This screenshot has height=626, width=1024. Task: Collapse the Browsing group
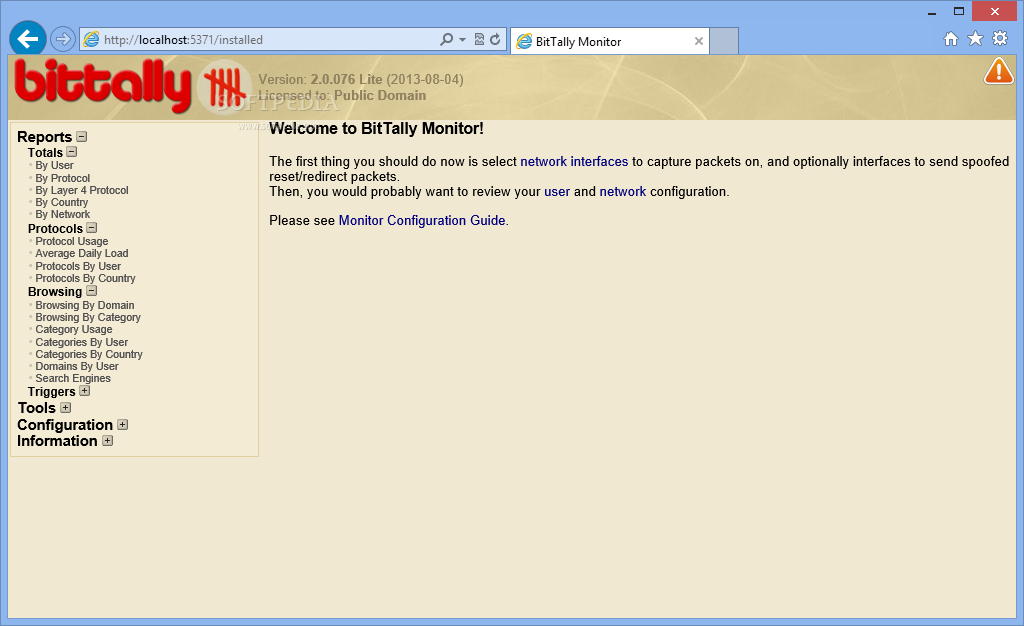coord(91,291)
